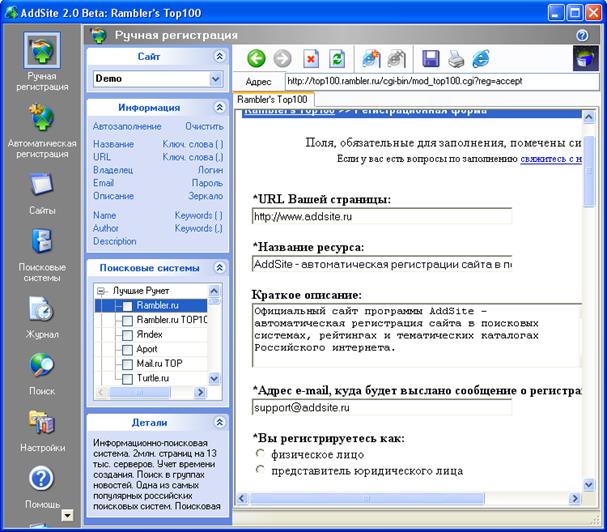Insert the Description field value
607x532 pixels.
(115, 241)
